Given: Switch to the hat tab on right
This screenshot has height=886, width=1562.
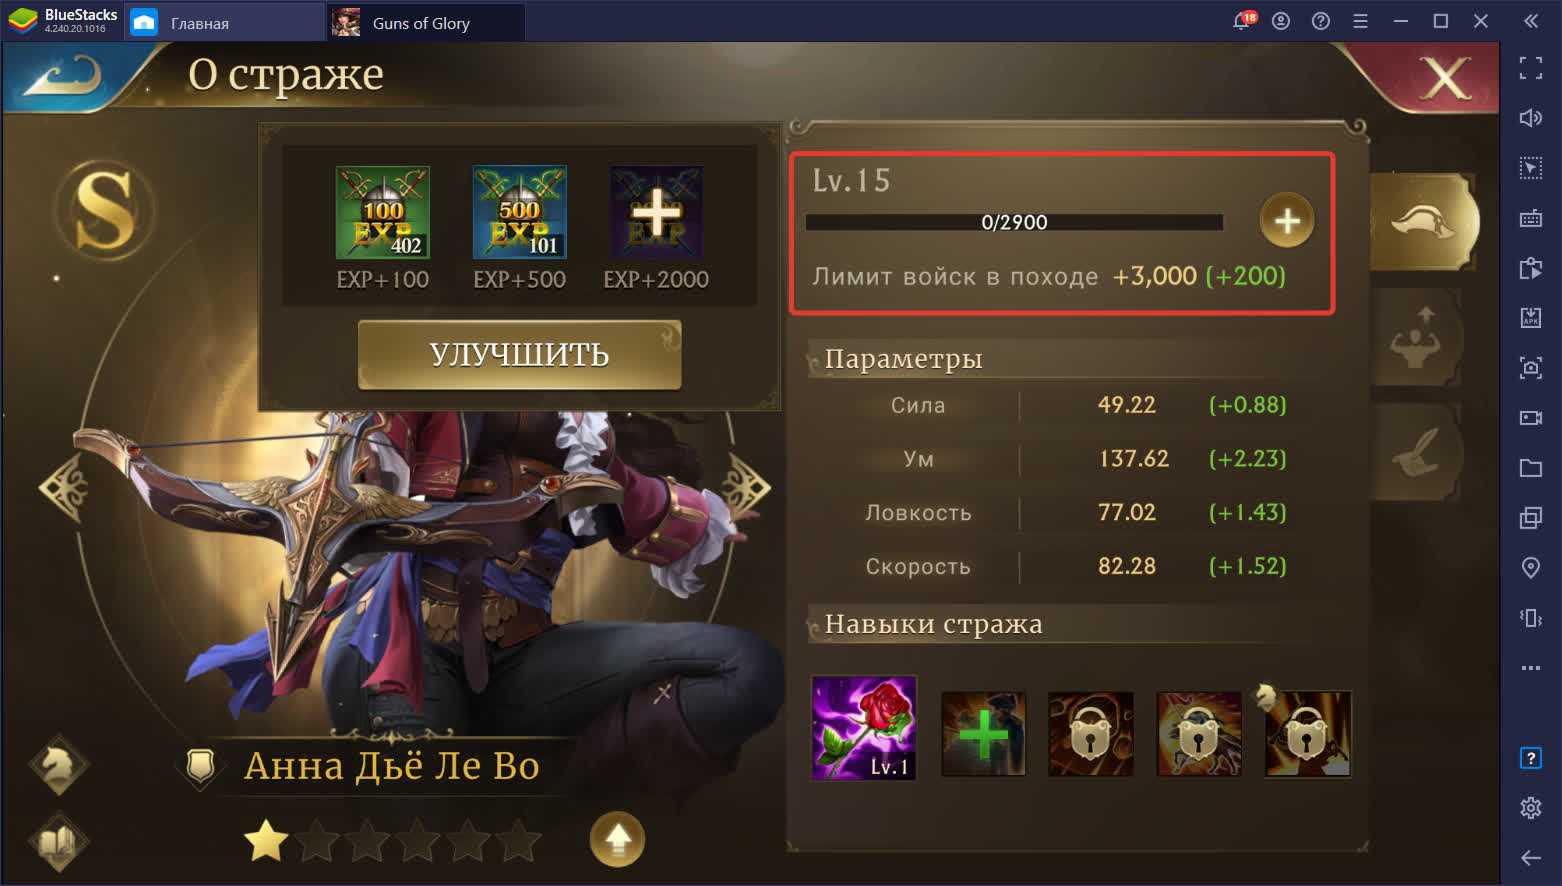Looking at the screenshot, I should (x=1423, y=222).
